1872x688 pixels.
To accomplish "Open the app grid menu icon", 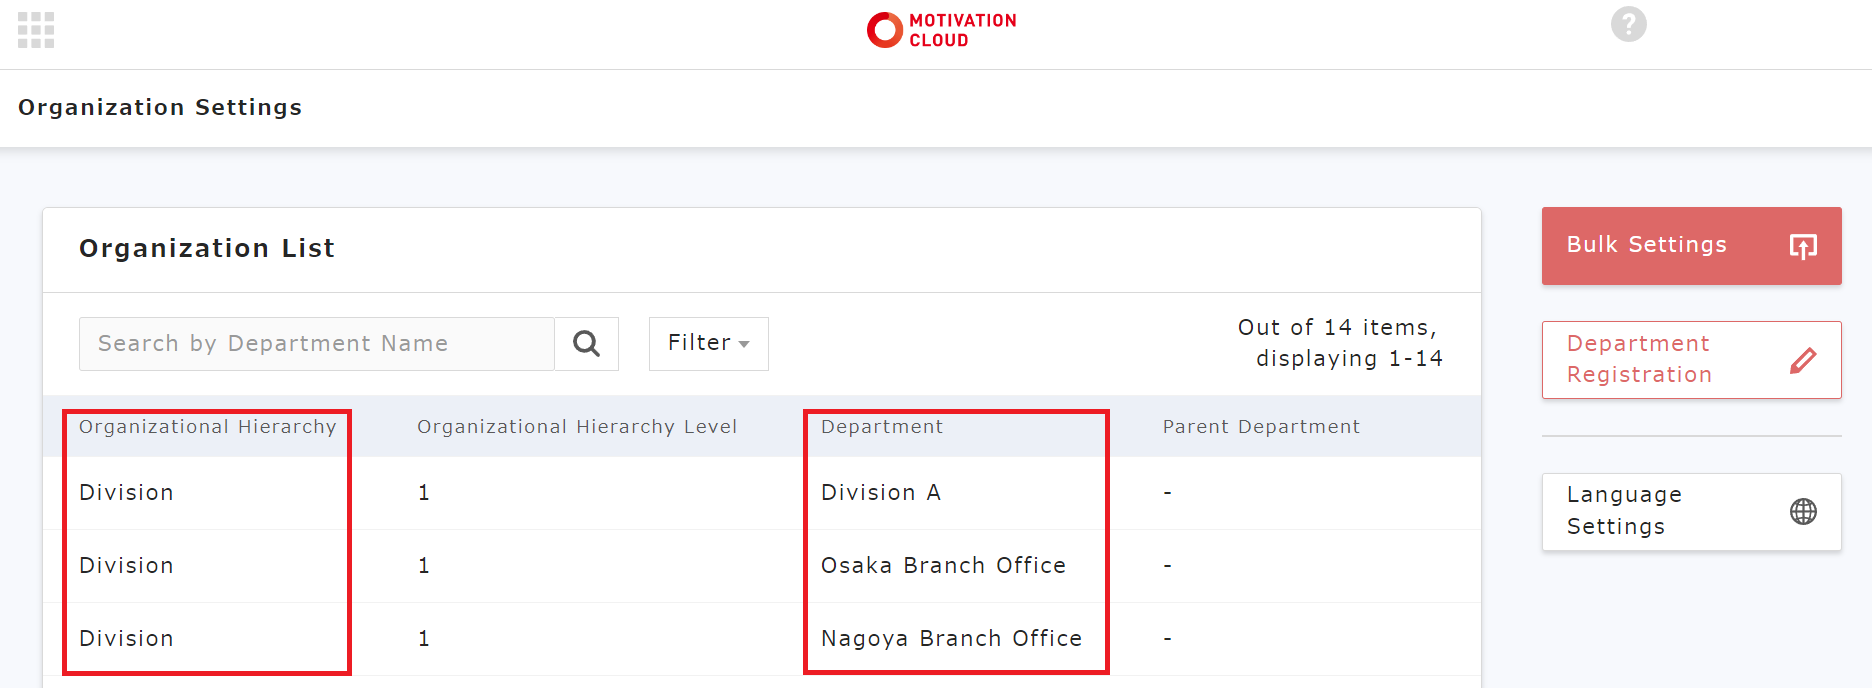I will coord(36,30).
